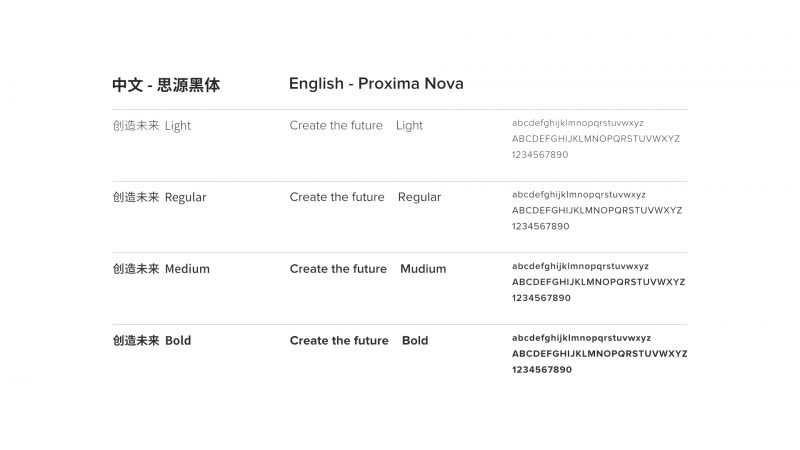Click the Medium weight 'Create the future' text
This screenshot has height=450, width=800.
338,269
